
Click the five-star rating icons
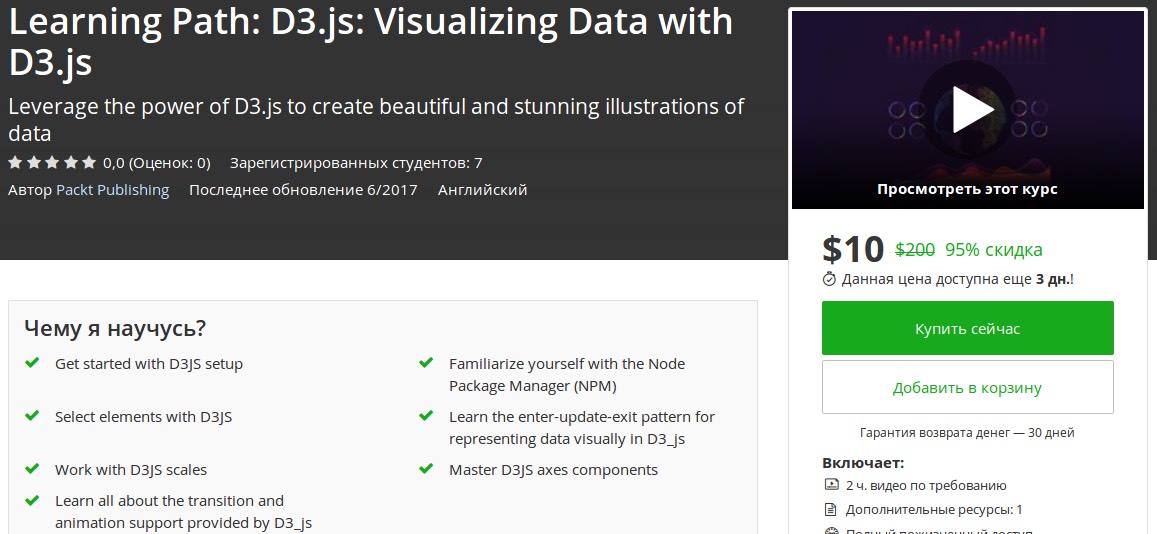(x=52, y=162)
